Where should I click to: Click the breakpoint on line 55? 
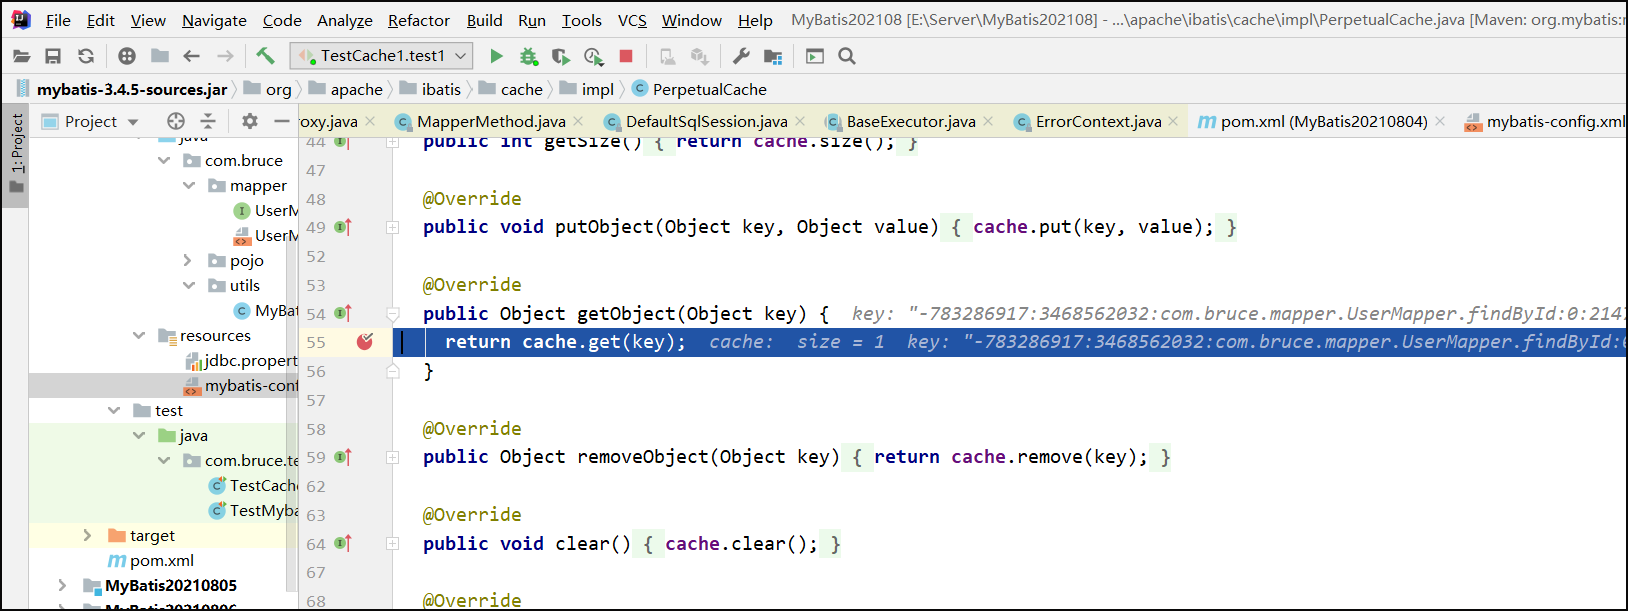coord(365,342)
